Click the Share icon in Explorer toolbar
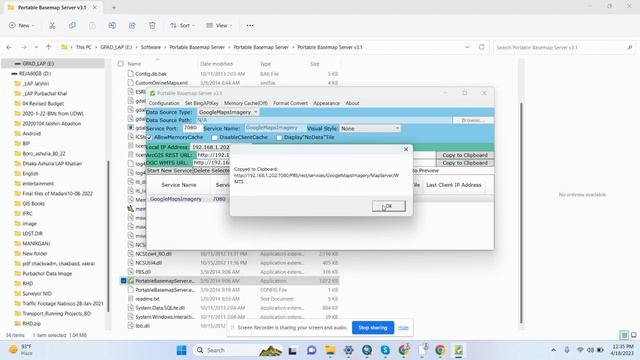 click(132, 25)
